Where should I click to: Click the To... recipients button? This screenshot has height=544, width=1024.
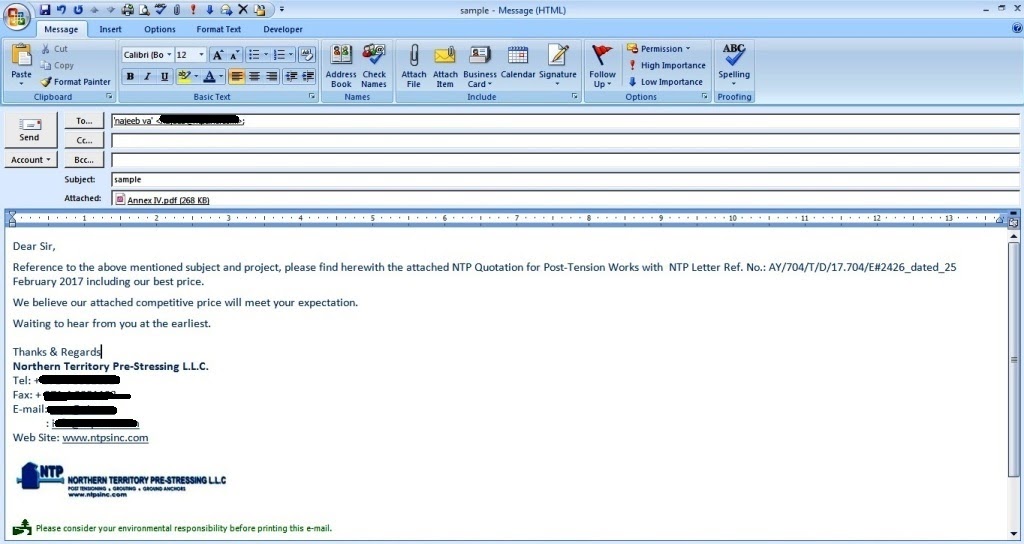pos(84,121)
